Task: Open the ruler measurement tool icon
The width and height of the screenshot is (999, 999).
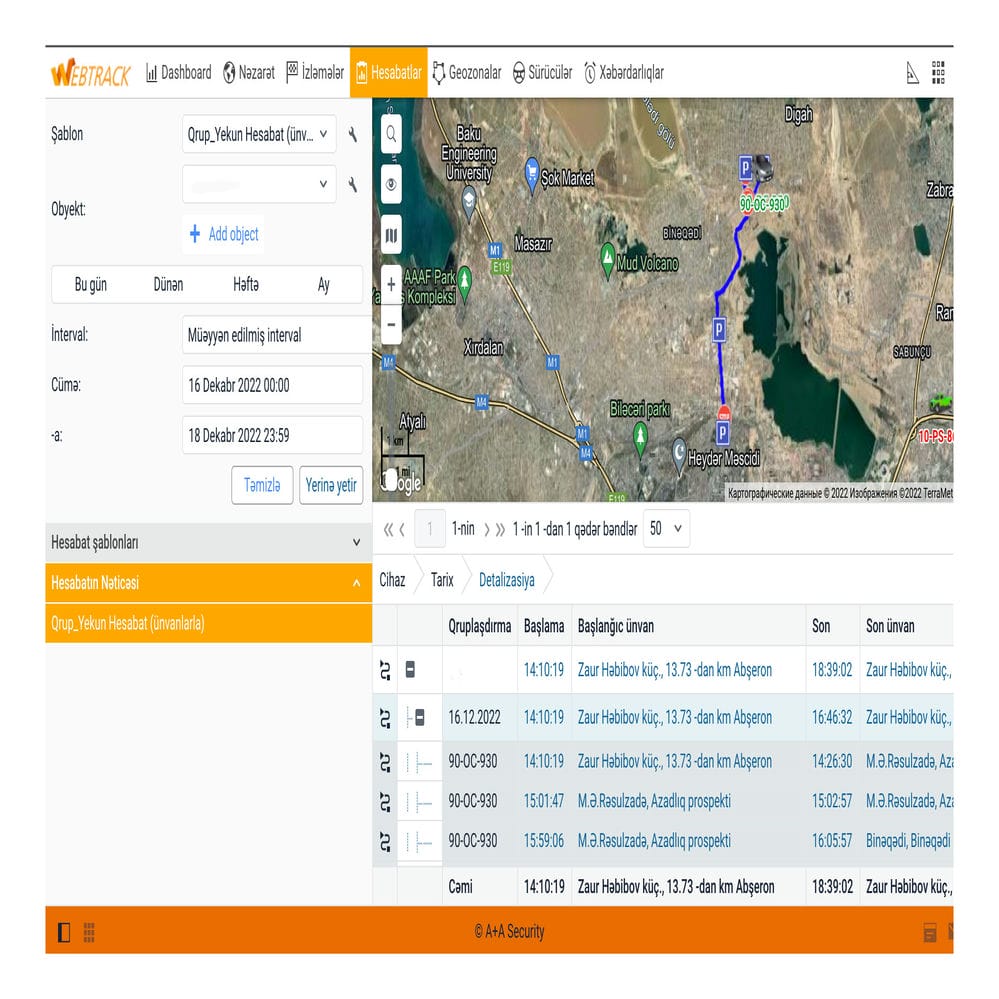Action: click(x=912, y=73)
